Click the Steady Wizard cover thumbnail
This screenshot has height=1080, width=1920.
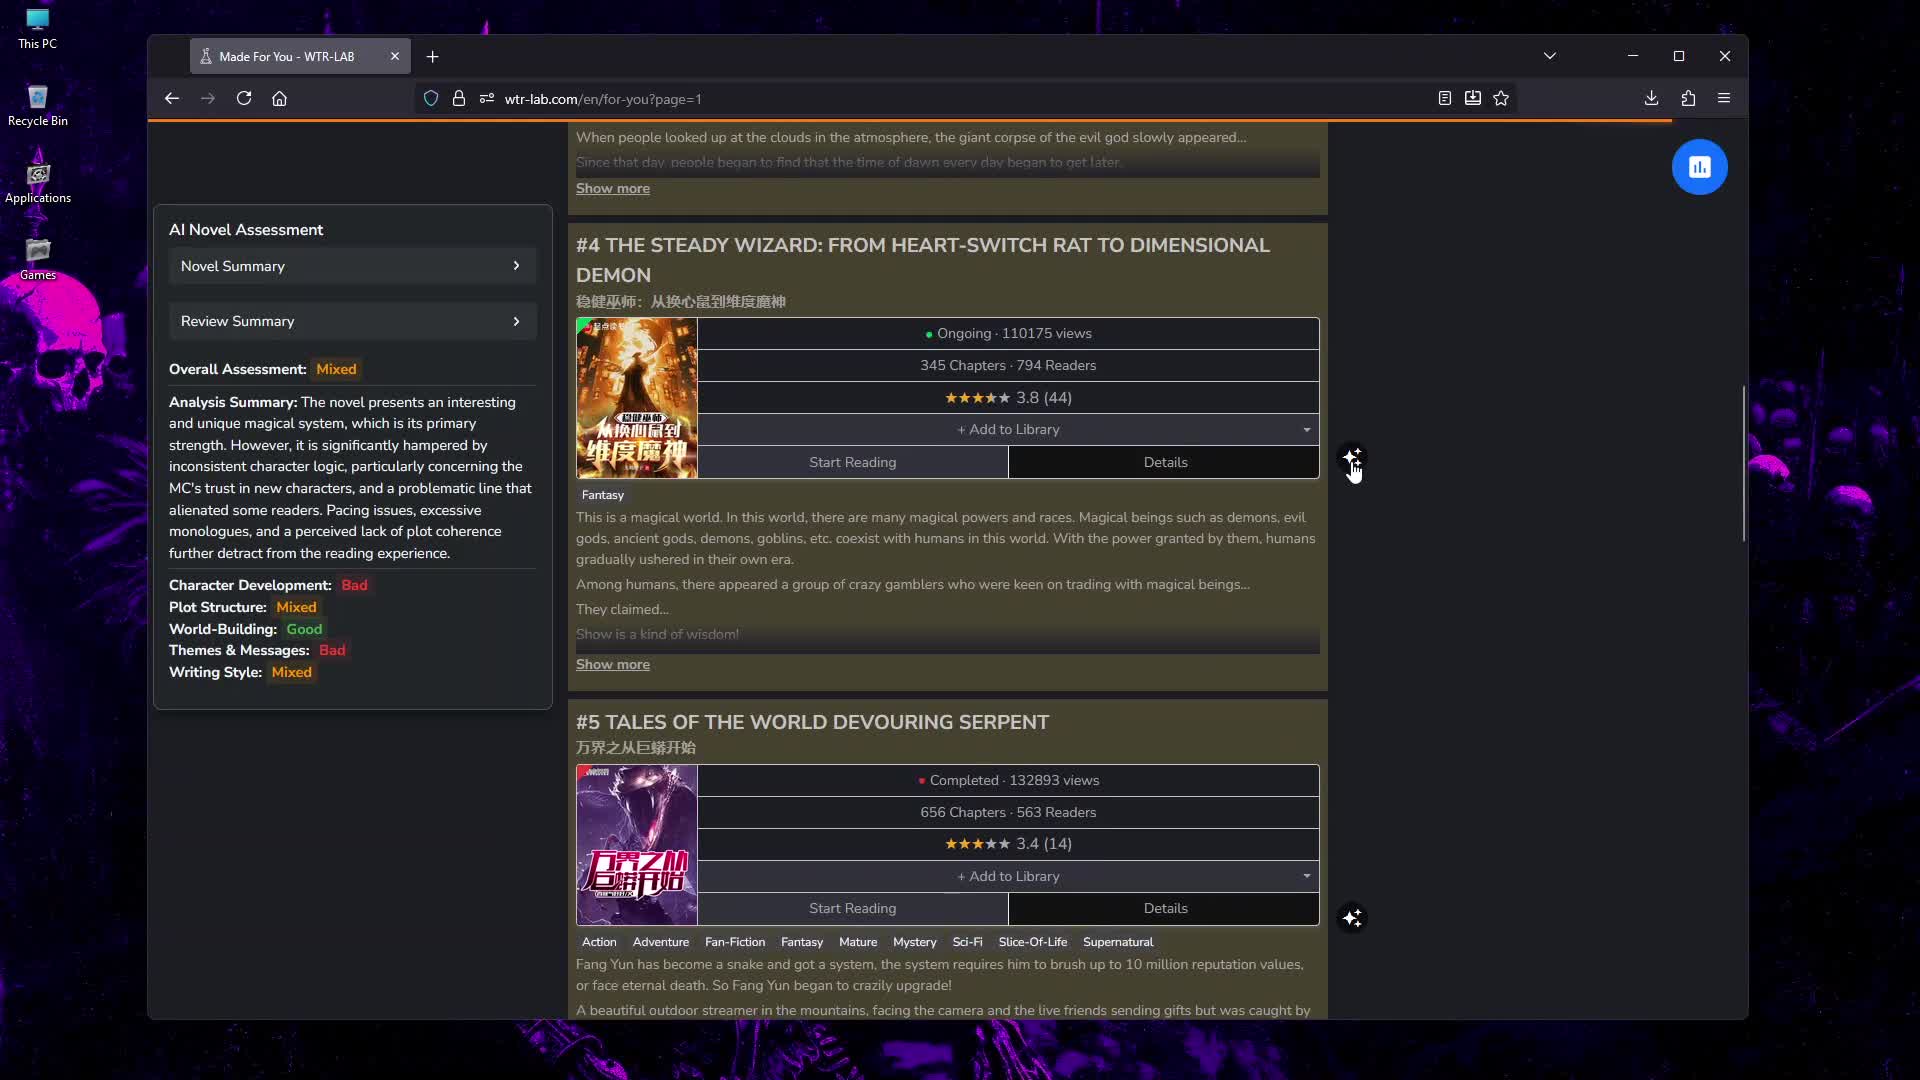coord(636,398)
